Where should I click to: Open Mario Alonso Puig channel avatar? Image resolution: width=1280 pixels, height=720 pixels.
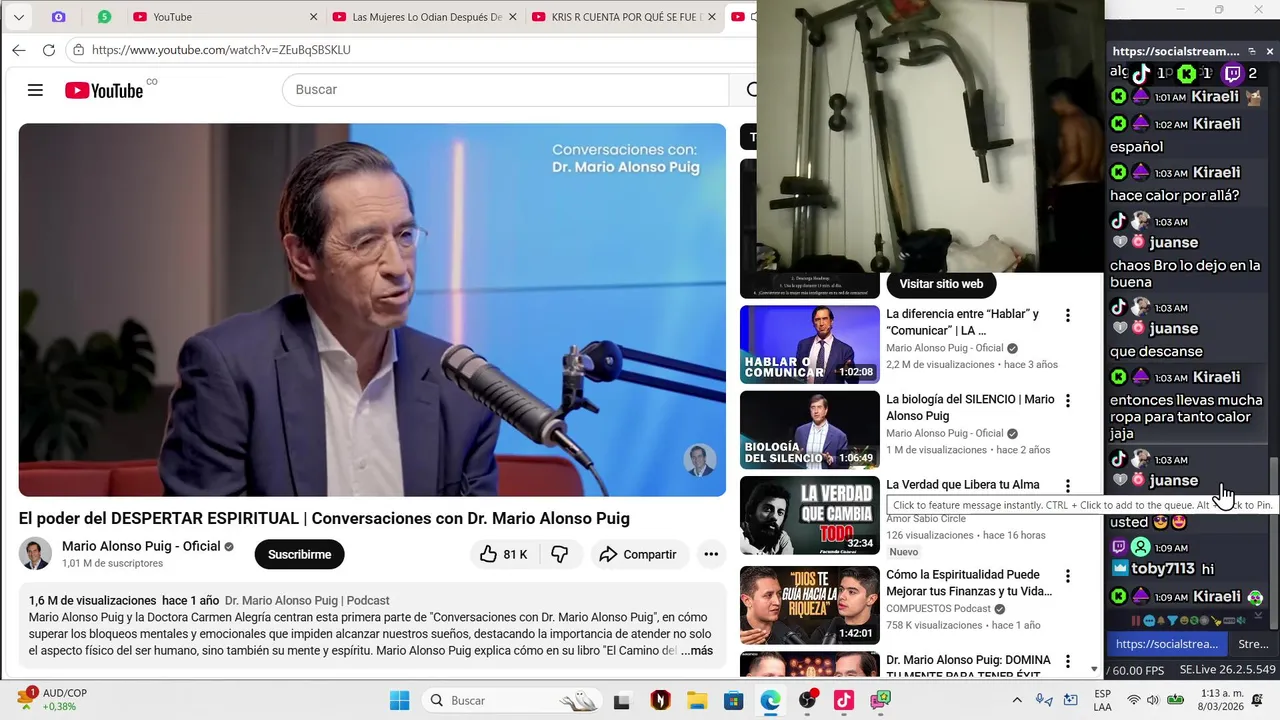35,554
